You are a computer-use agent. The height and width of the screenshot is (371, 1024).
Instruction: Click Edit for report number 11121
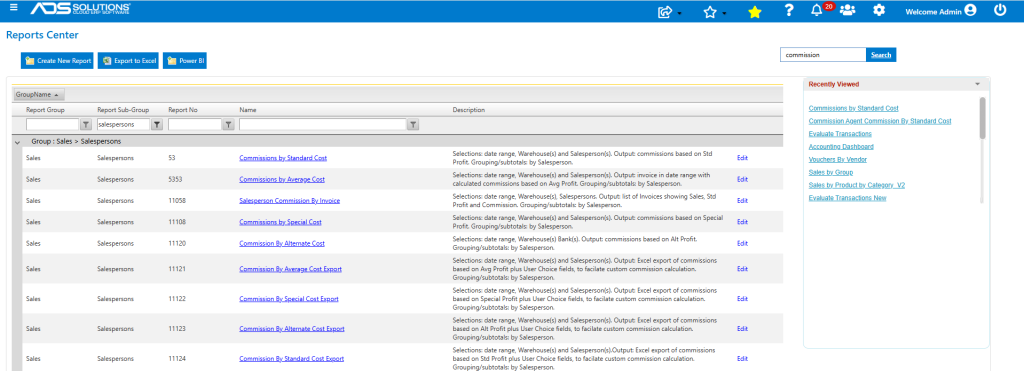[x=742, y=269]
